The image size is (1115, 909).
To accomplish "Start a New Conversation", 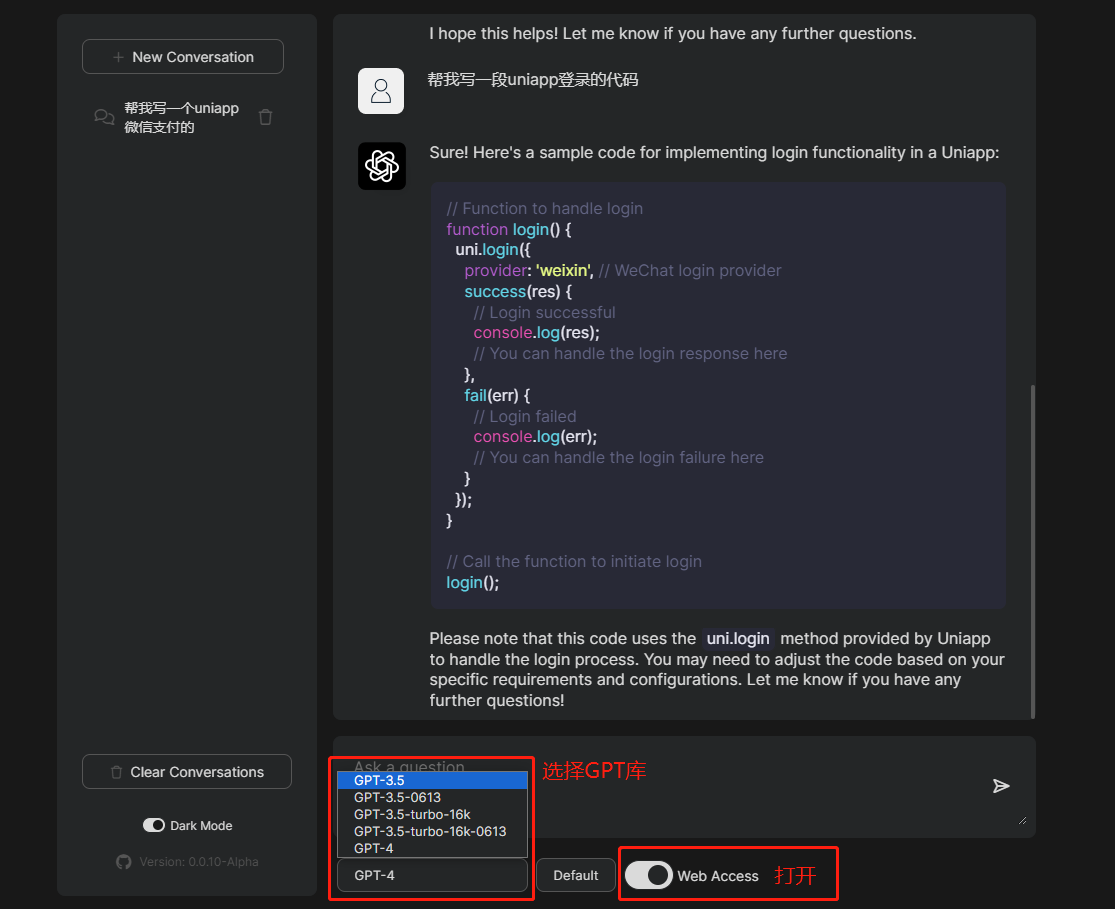I will tap(183, 57).
